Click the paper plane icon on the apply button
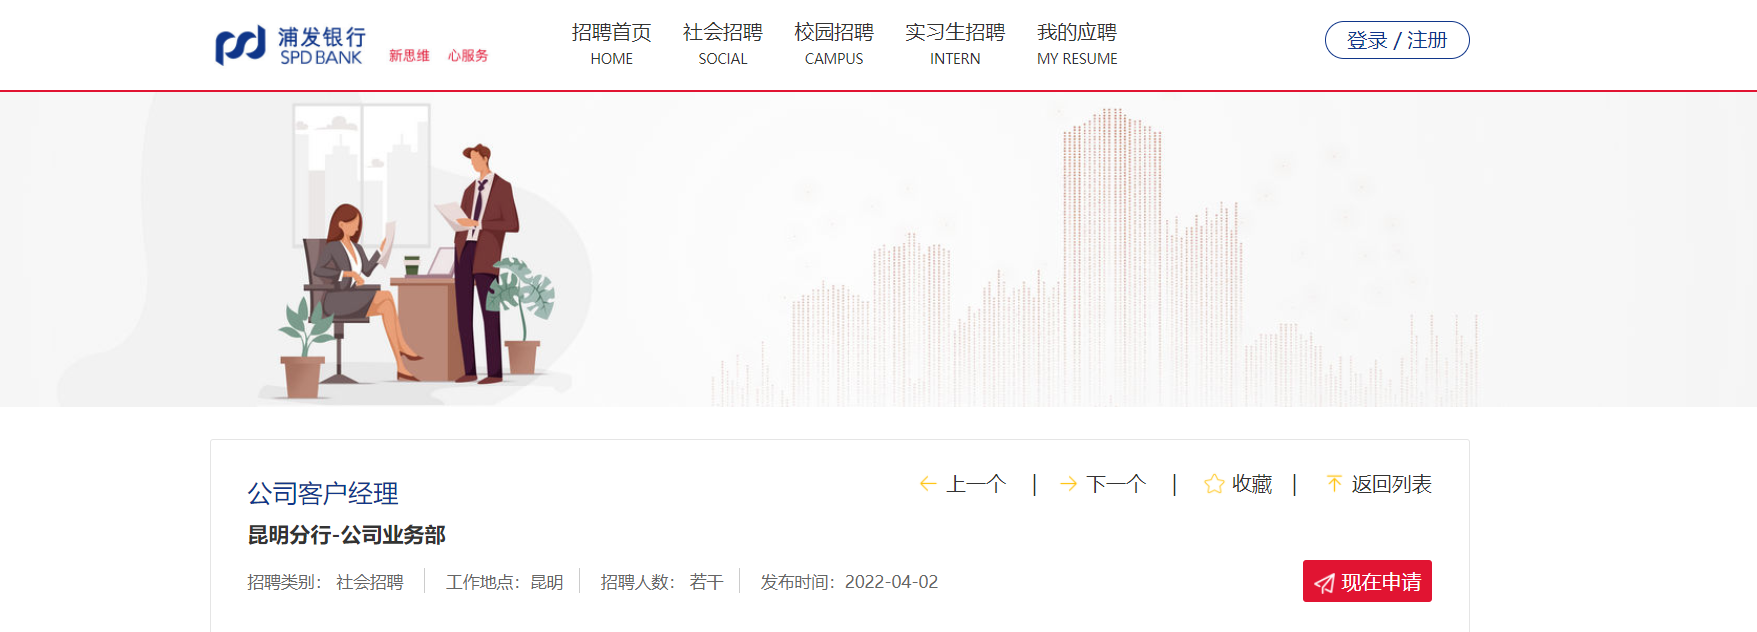 (x=1324, y=583)
